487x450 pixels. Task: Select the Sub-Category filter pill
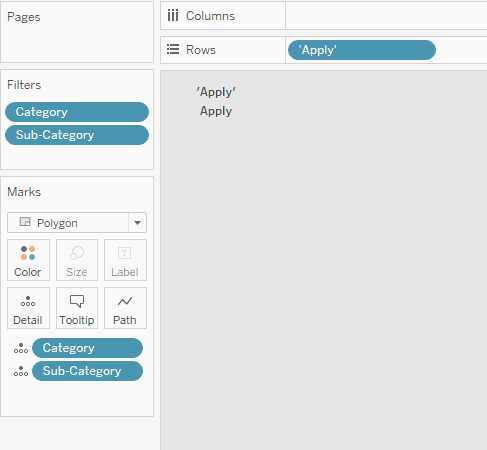click(x=77, y=135)
